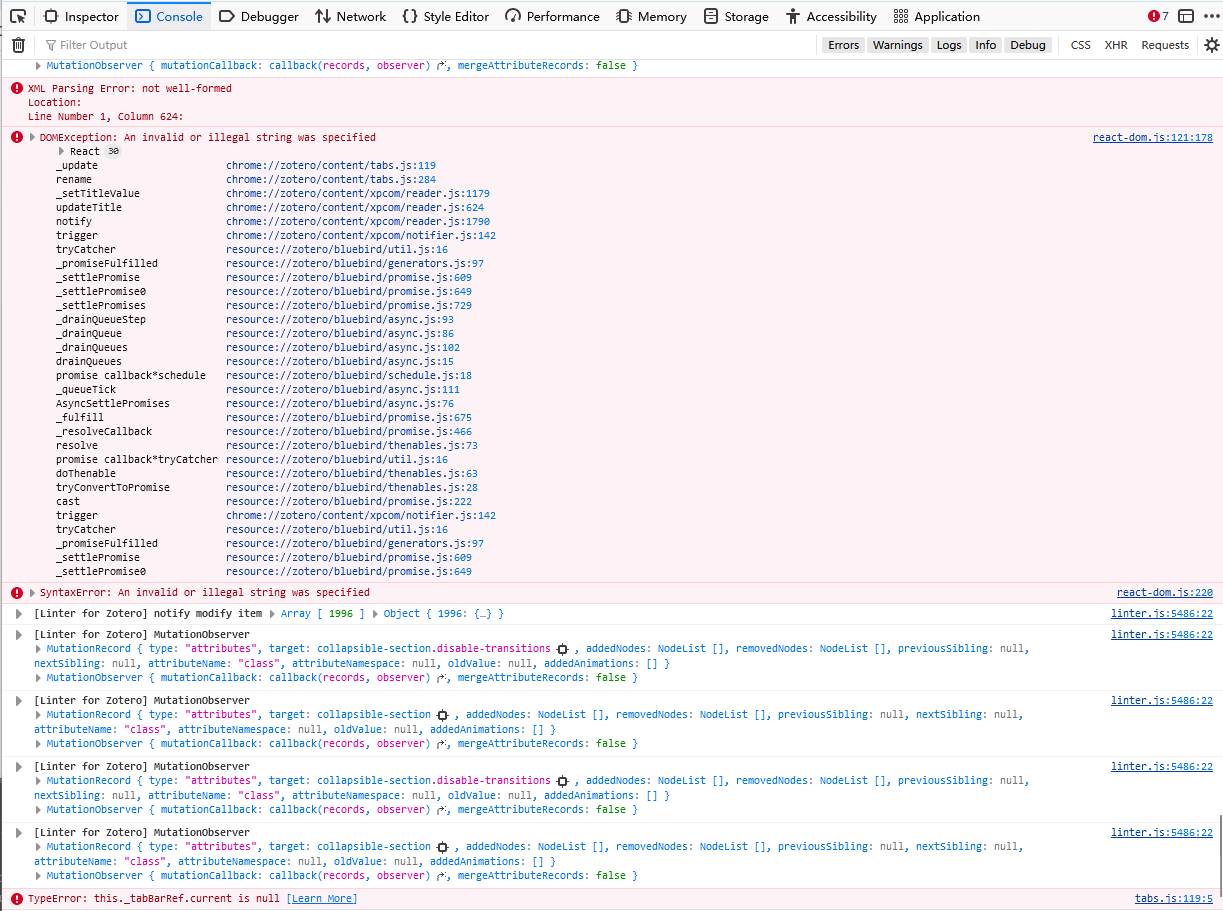Screen dimensions: 1223x911
Task: Open console settings gear icon
Action: tap(1212, 45)
